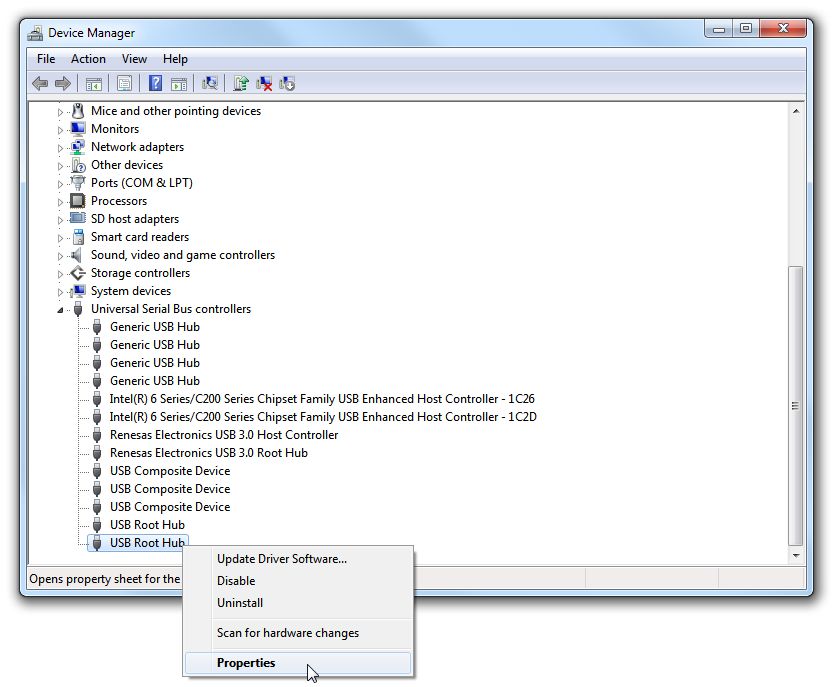
Task: Click the Storage controllers icon
Action: [78, 273]
